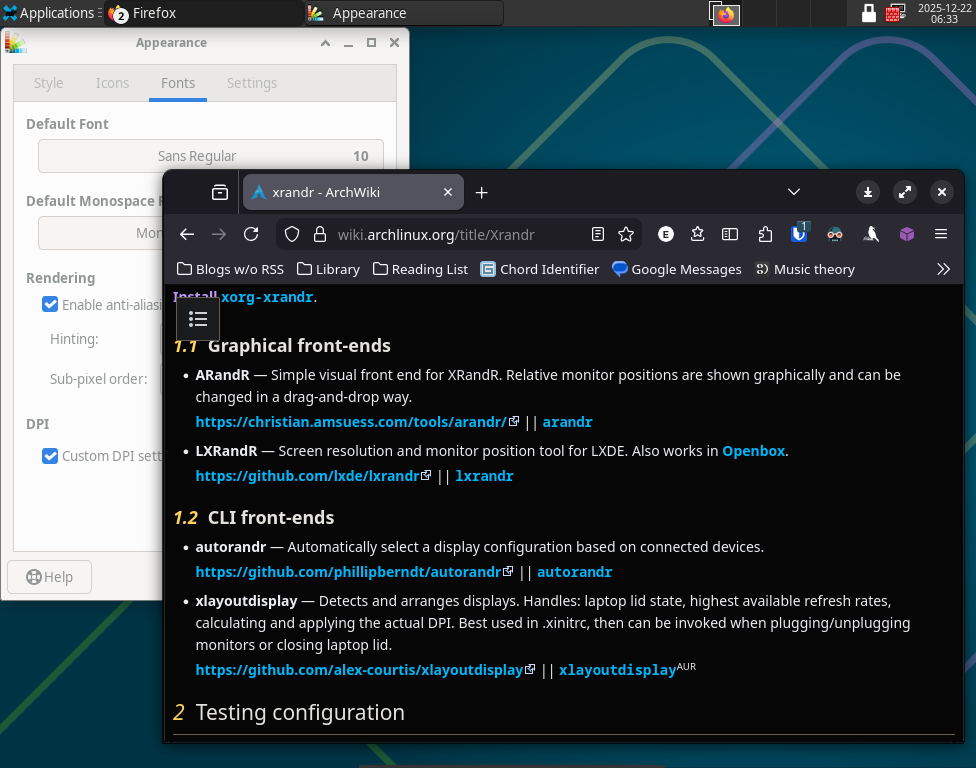Go back to the previous page

coord(187,234)
